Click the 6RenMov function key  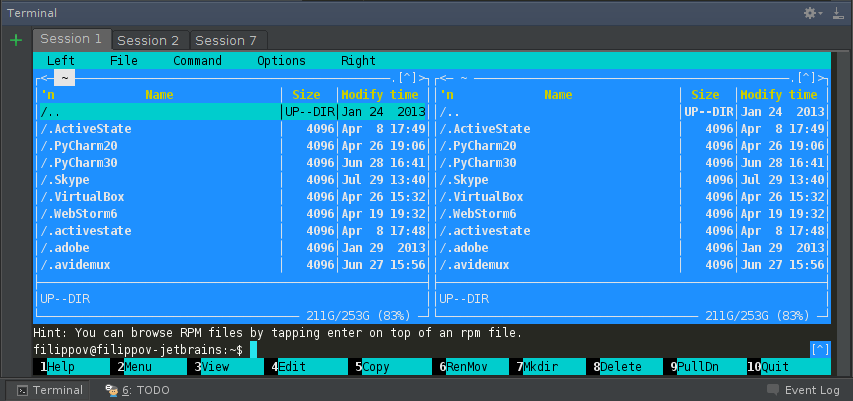471,367
